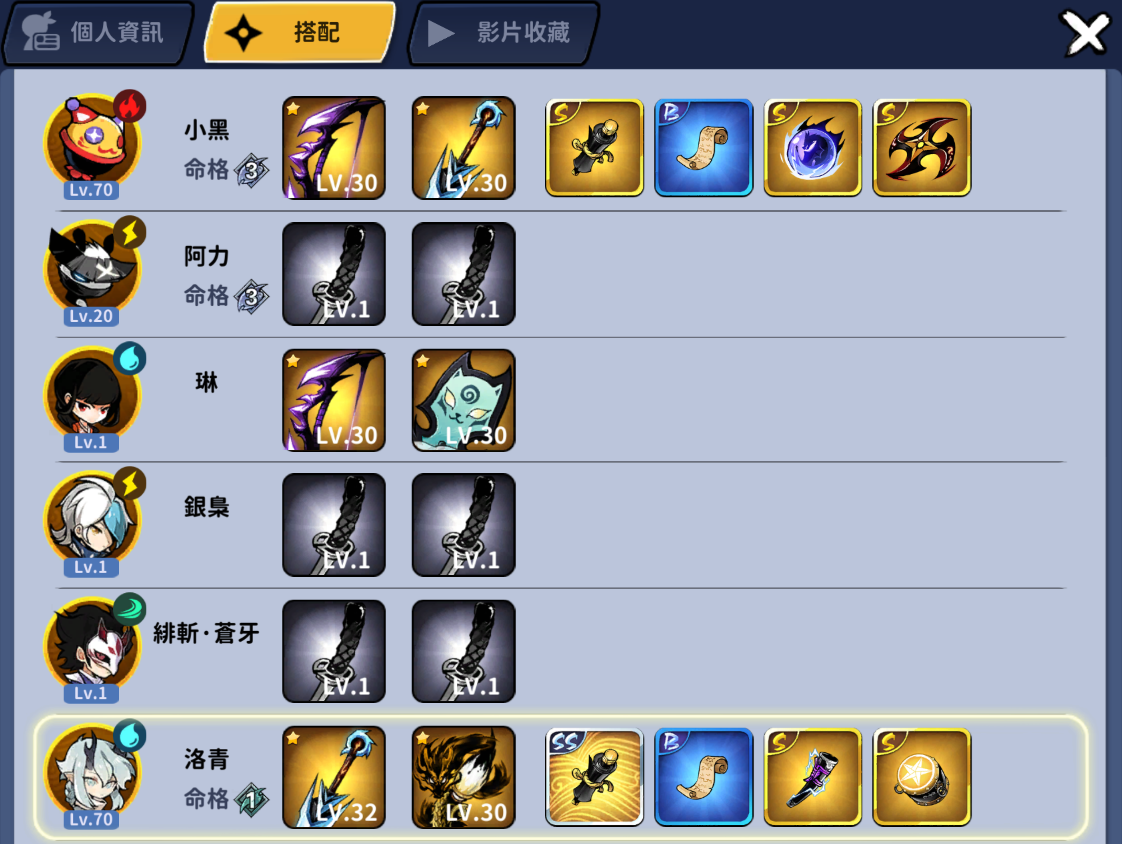This screenshot has width=1122, height=844.
Task: Select 緋斬·蒼牙's first LV.1 weapon slot
Action: tap(334, 651)
